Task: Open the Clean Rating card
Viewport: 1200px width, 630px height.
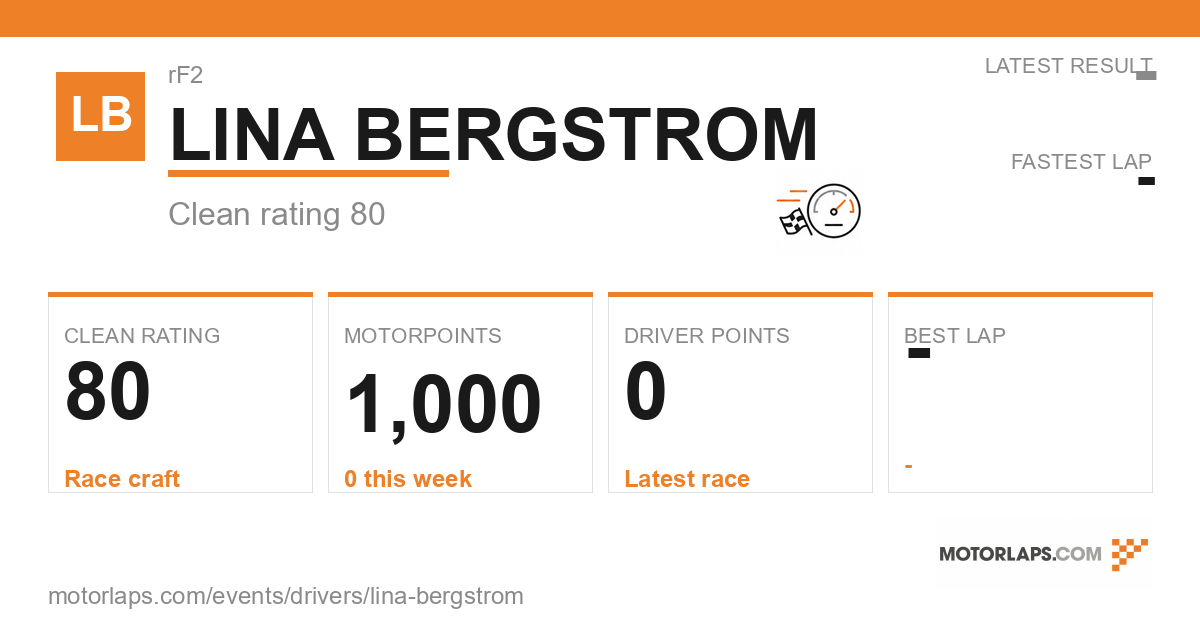Action: coord(180,393)
